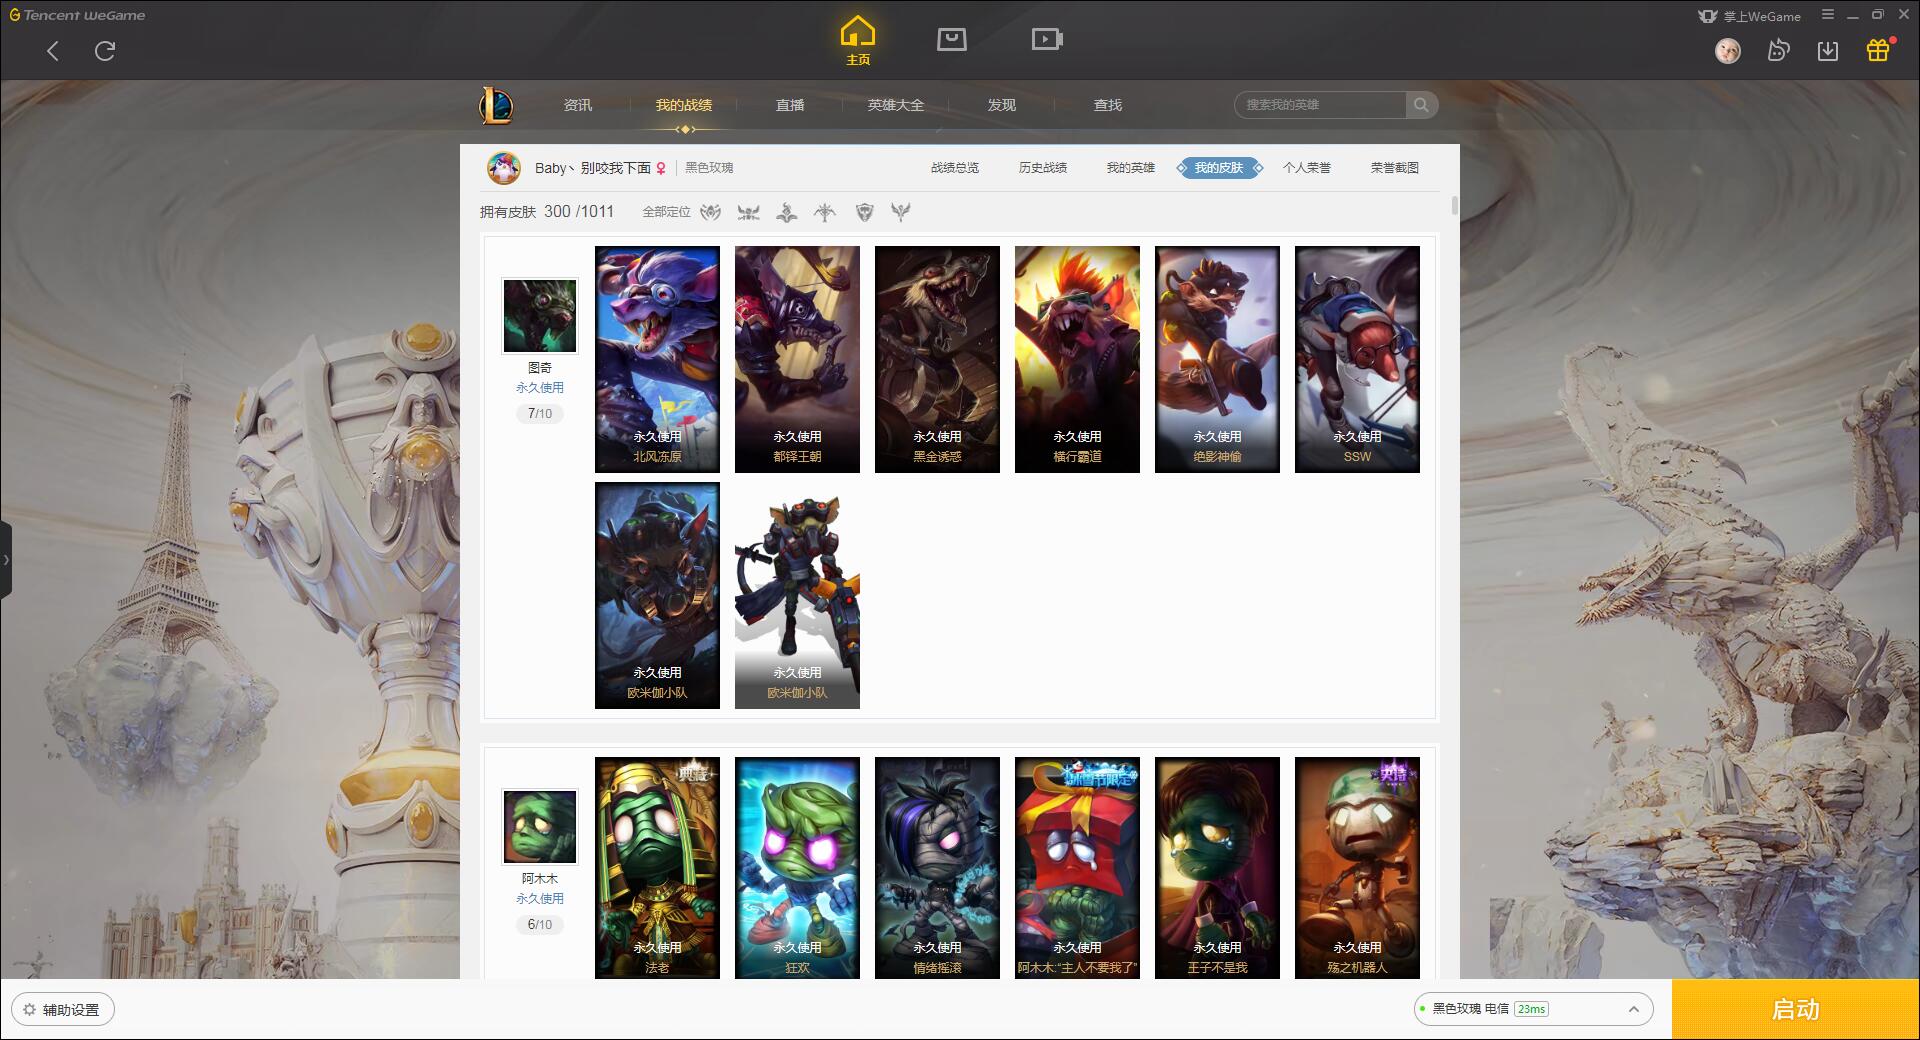This screenshot has width=1920, height=1040.
Task: Filter skins by first role icon after 全部定位
Action: pyautogui.click(x=711, y=212)
